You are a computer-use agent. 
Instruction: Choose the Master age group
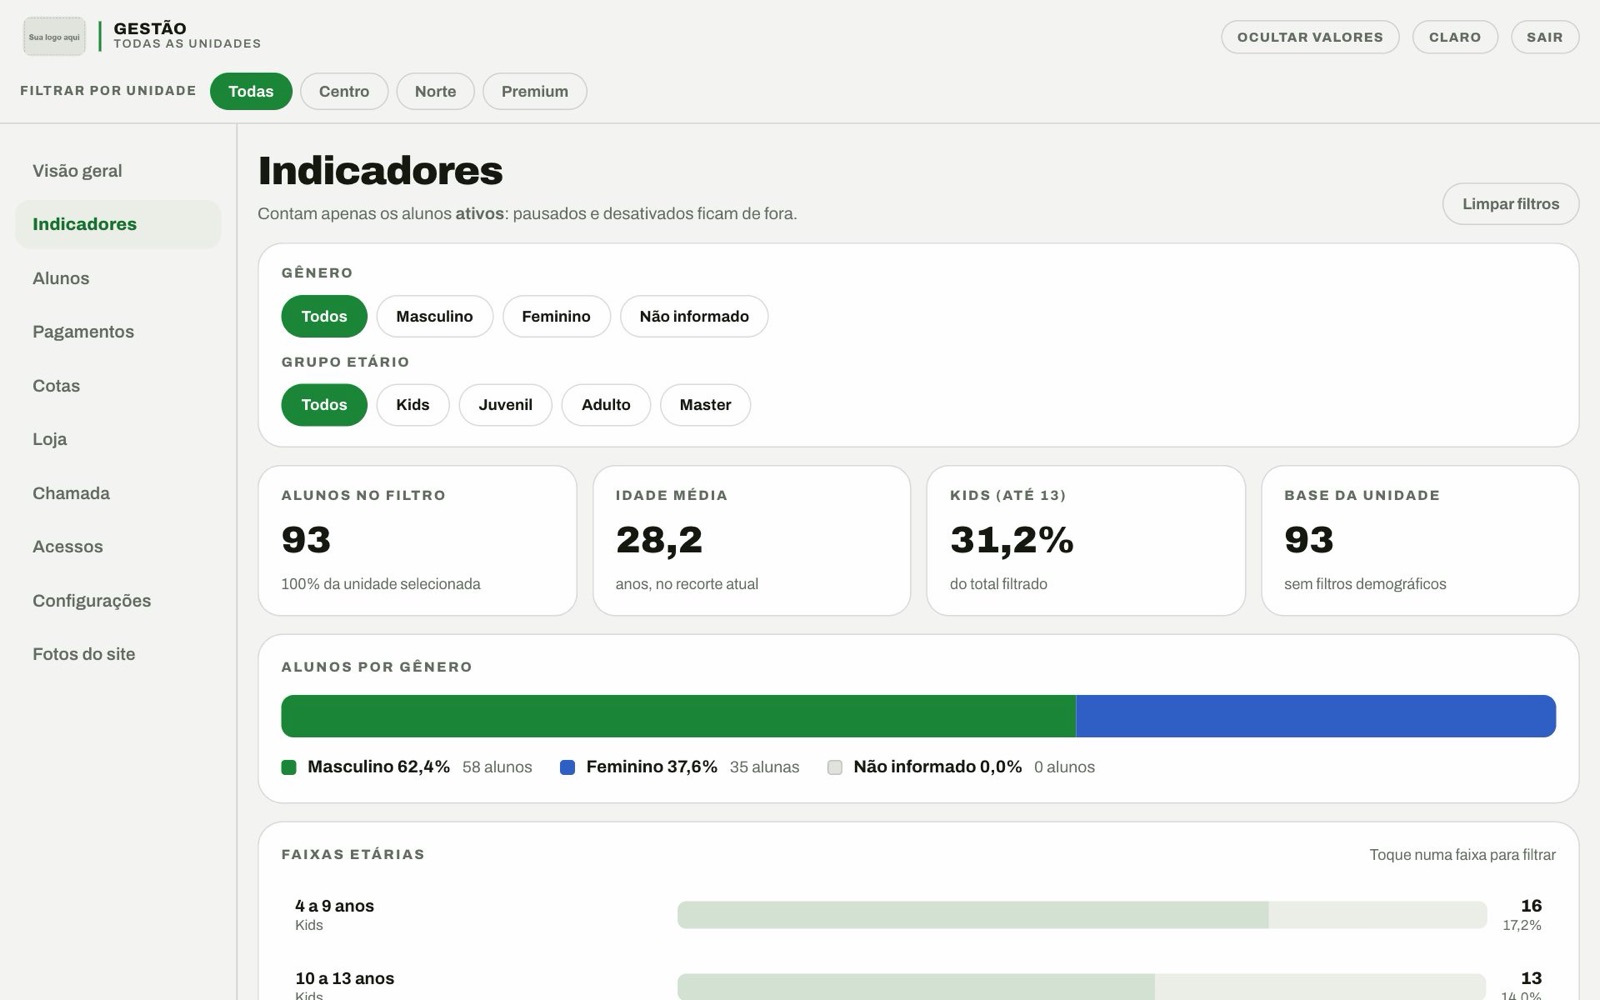pos(705,405)
